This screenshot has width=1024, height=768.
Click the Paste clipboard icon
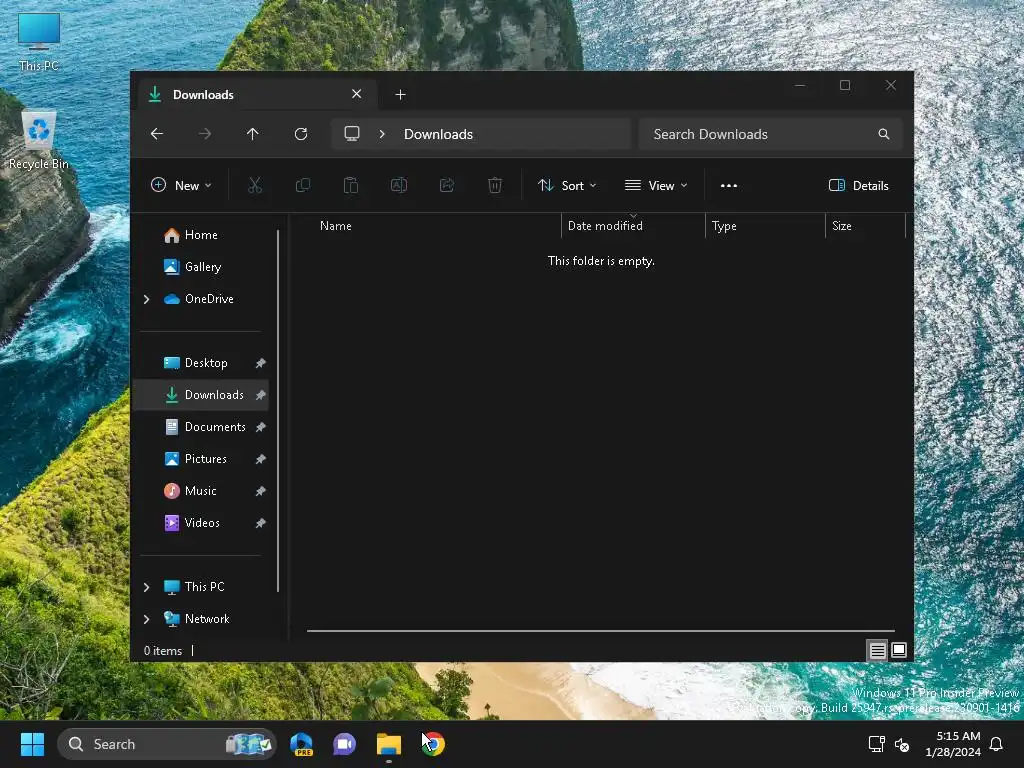(x=351, y=185)
